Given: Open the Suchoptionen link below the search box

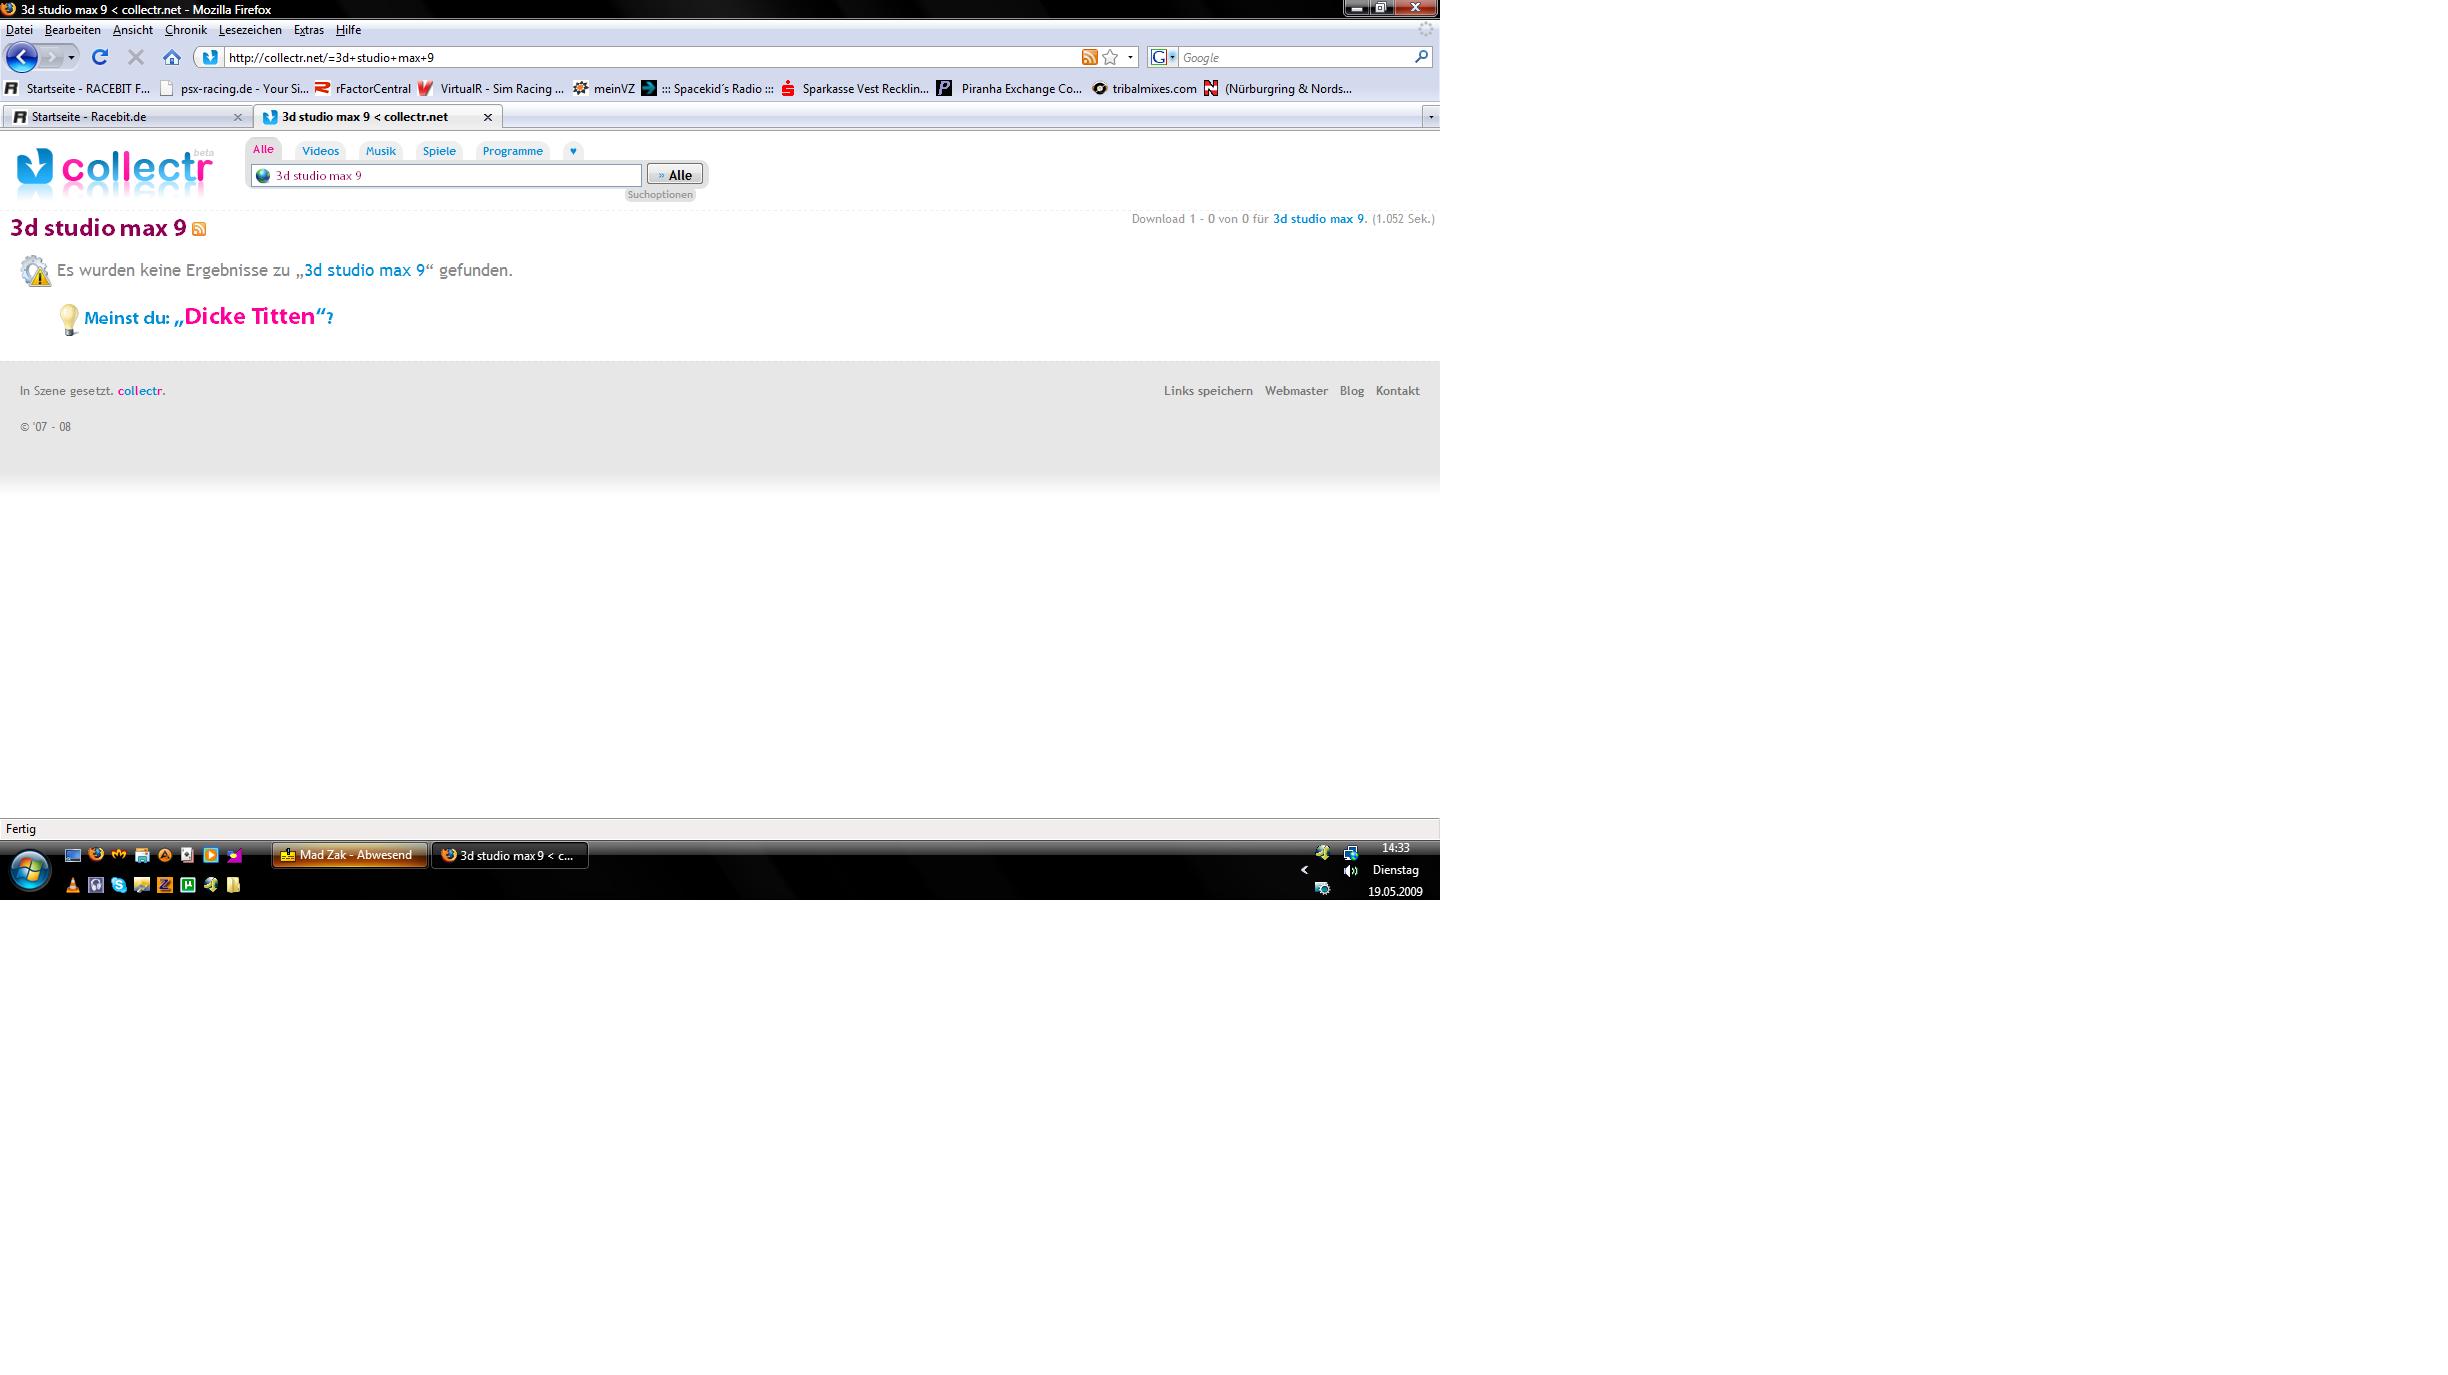Looking at the screenshot, I should pos(659,195).
